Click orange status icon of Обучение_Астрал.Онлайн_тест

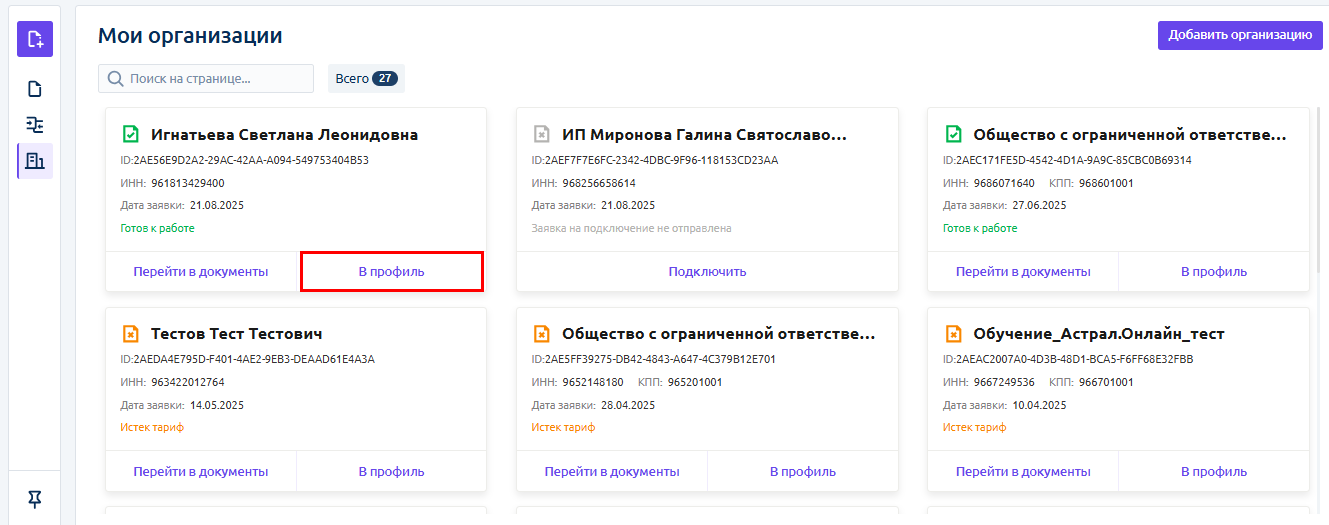point(953,333)
